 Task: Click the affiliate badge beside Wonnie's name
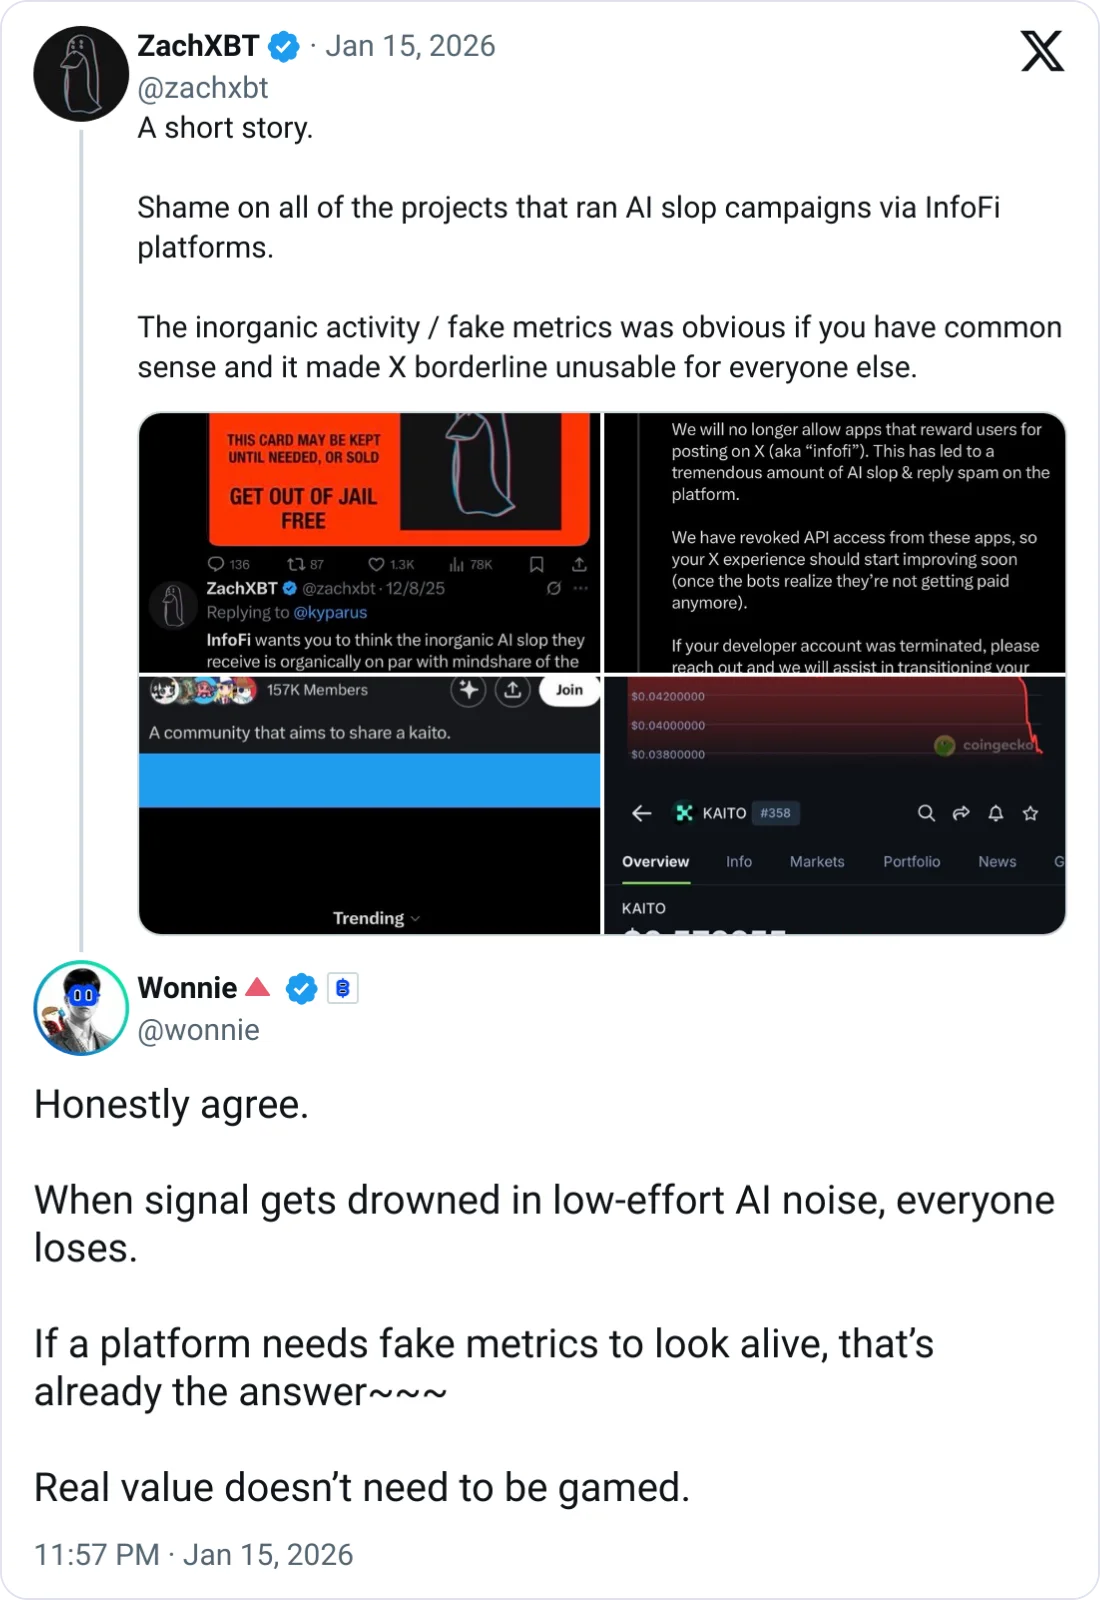pos(342,989)
